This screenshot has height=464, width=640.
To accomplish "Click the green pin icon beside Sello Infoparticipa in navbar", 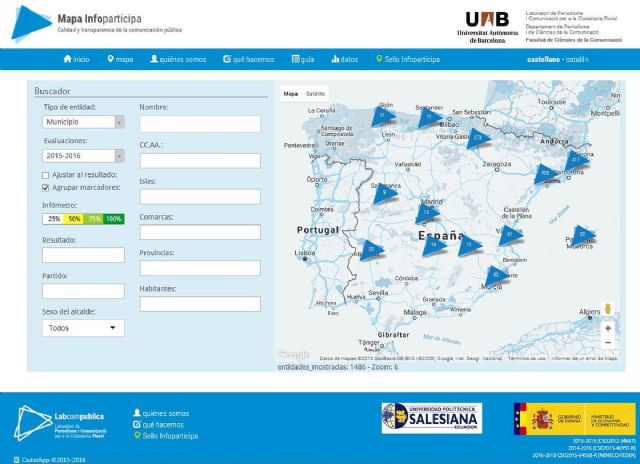I will tap(379, 59).
